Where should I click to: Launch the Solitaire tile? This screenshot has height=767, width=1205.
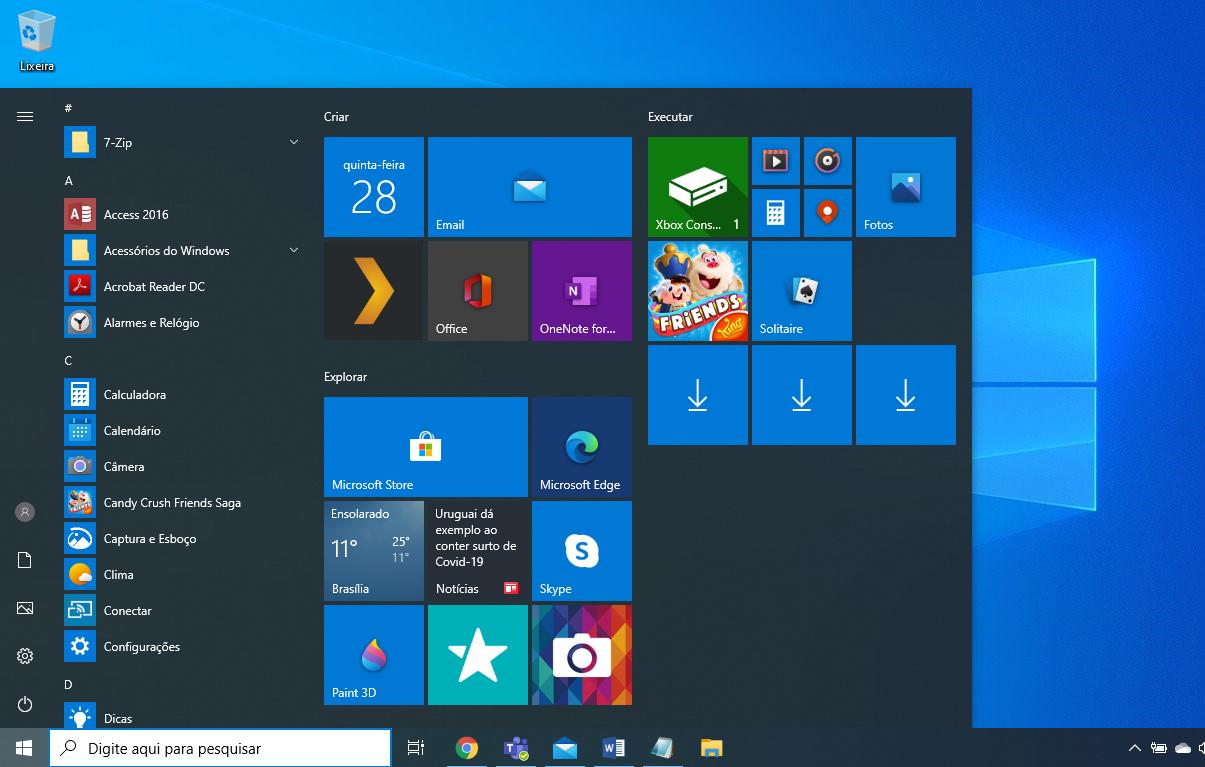802,291
